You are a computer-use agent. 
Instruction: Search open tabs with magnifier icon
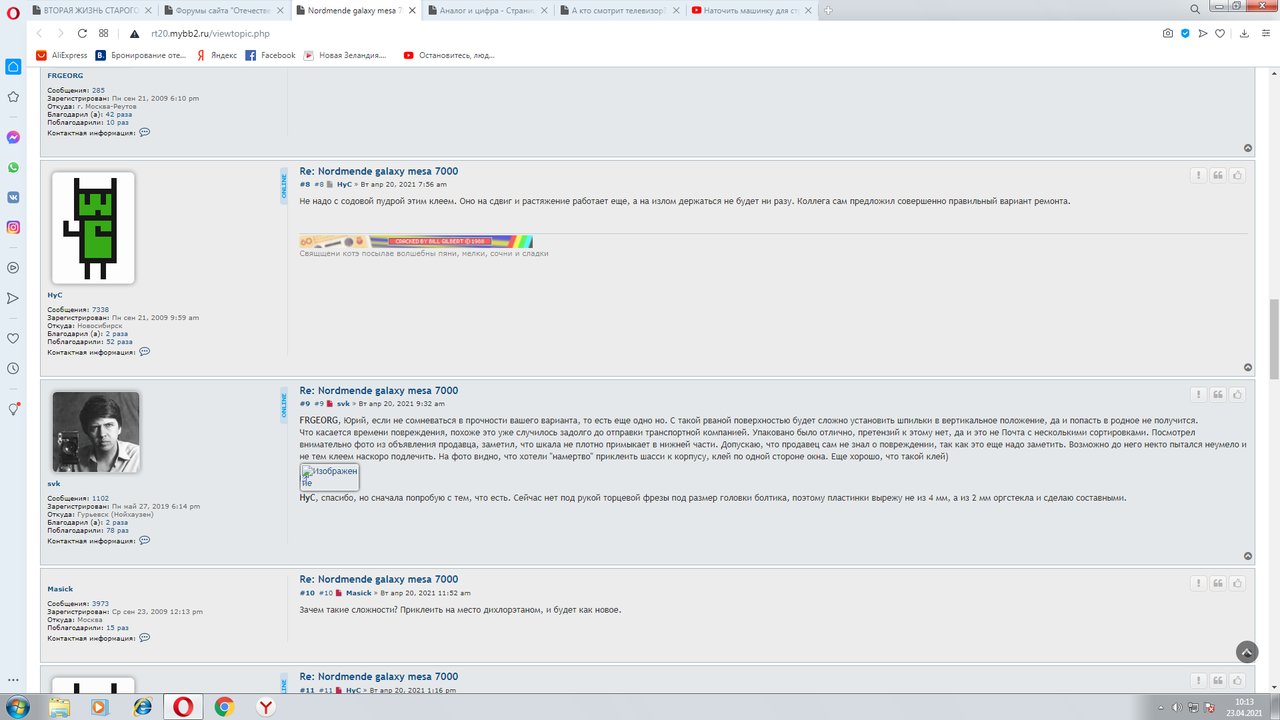point(1196,10)
